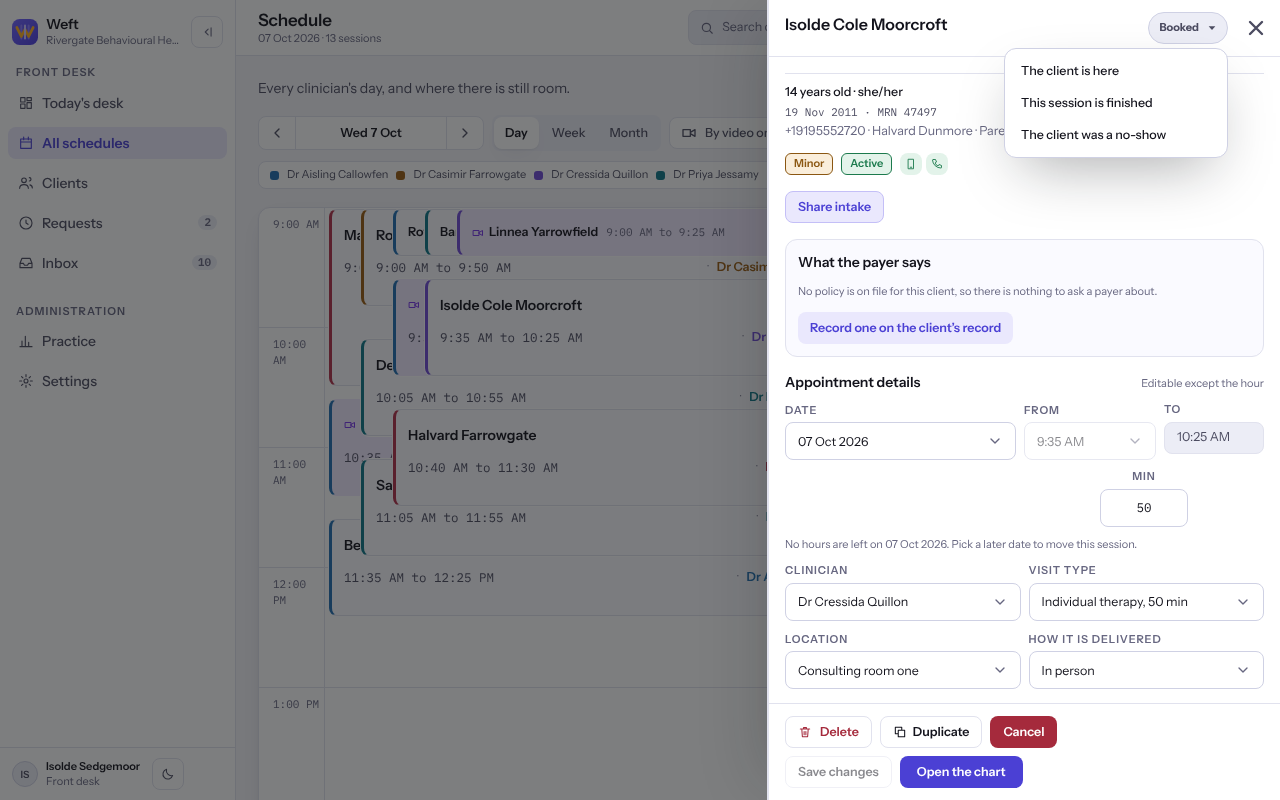This screenshot has height=800, width=1280.
Task: Click the phone call icon beside Active
Action: click(x=937, y=164)
